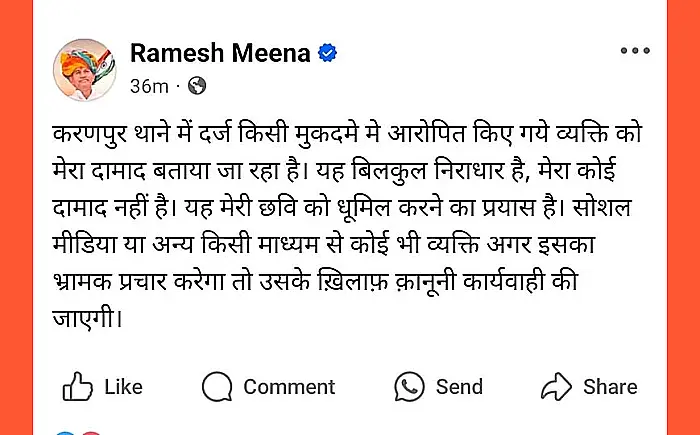
Task: Click the Comment speech bubble icon
Action: click(216, 386)
